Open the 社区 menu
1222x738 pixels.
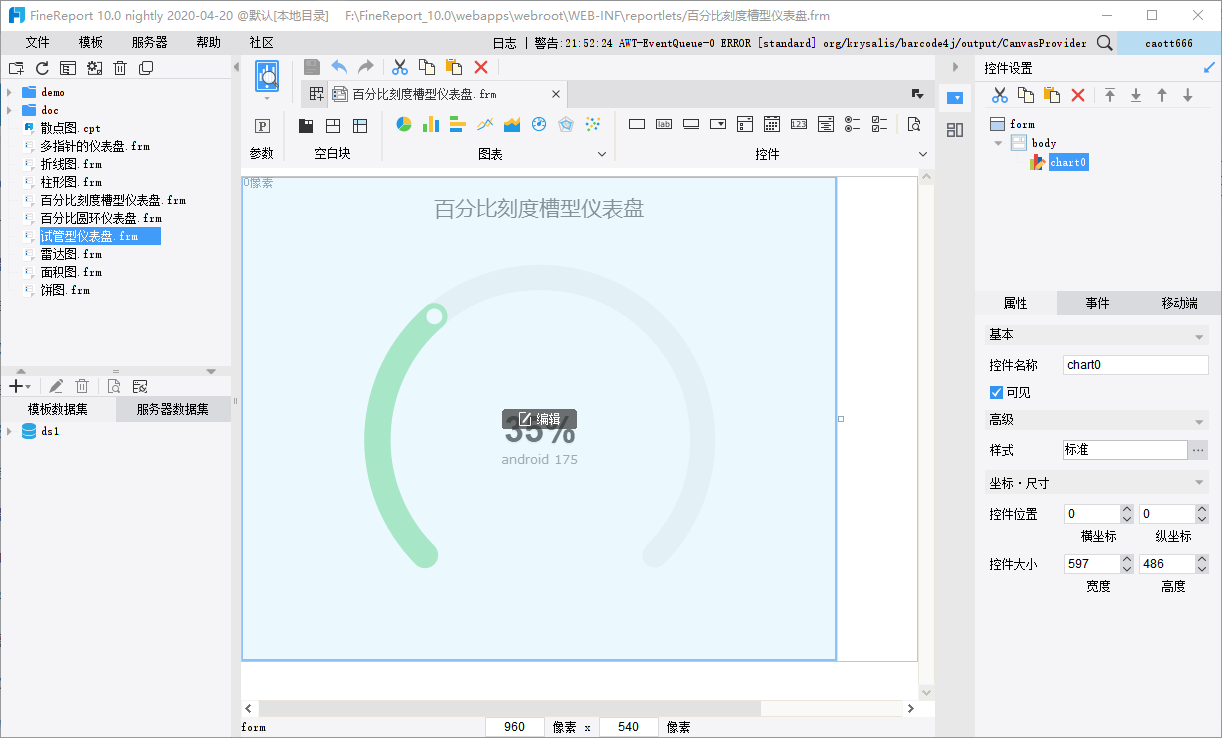pyautogui.click(x=262, y=43)
